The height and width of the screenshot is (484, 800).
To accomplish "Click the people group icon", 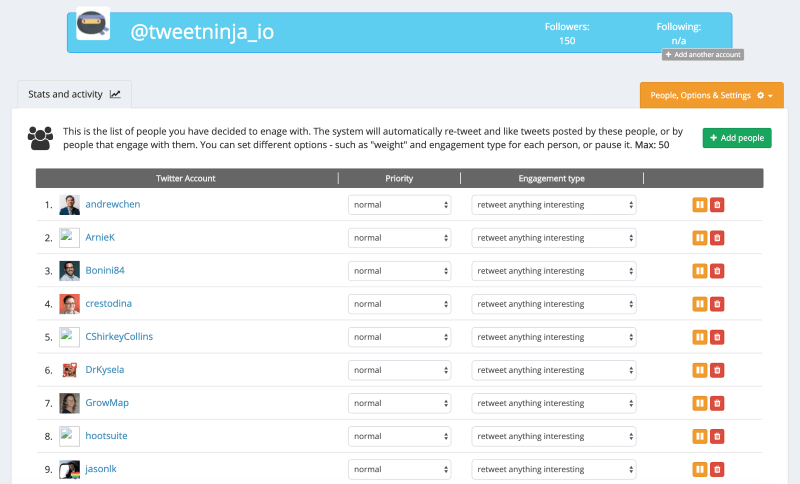I will click(x=41, y=137).
